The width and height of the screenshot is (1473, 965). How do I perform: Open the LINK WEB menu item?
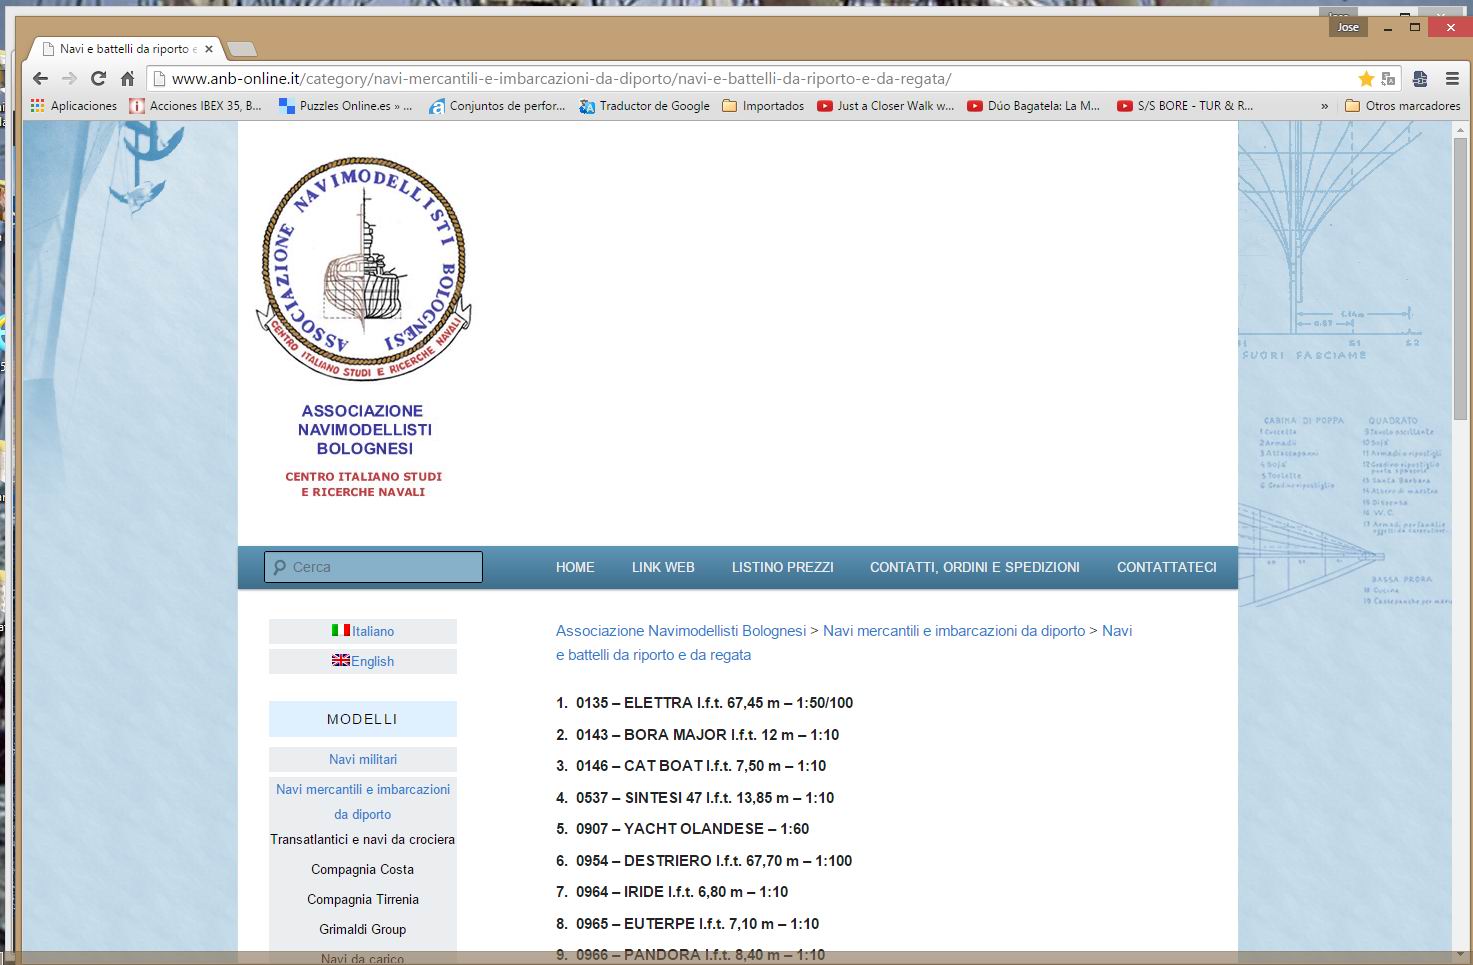point(663,567)
